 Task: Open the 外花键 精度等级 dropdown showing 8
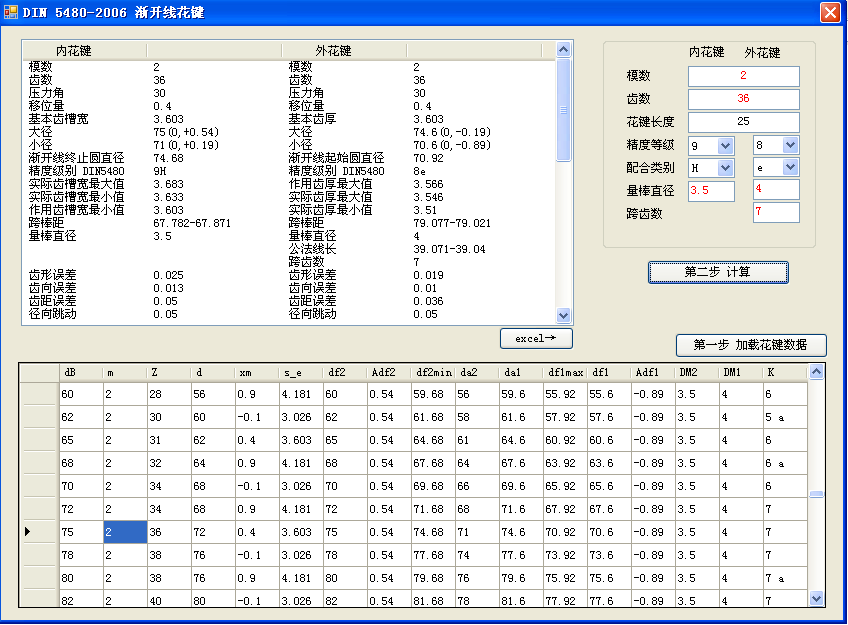click(790, 145)
